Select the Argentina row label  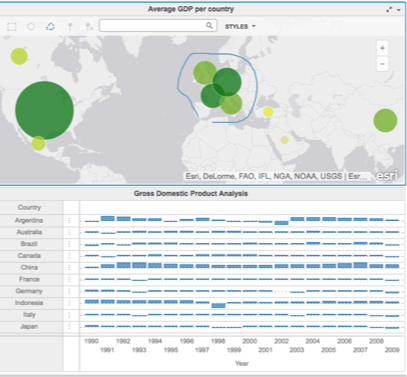click(29, 220)
